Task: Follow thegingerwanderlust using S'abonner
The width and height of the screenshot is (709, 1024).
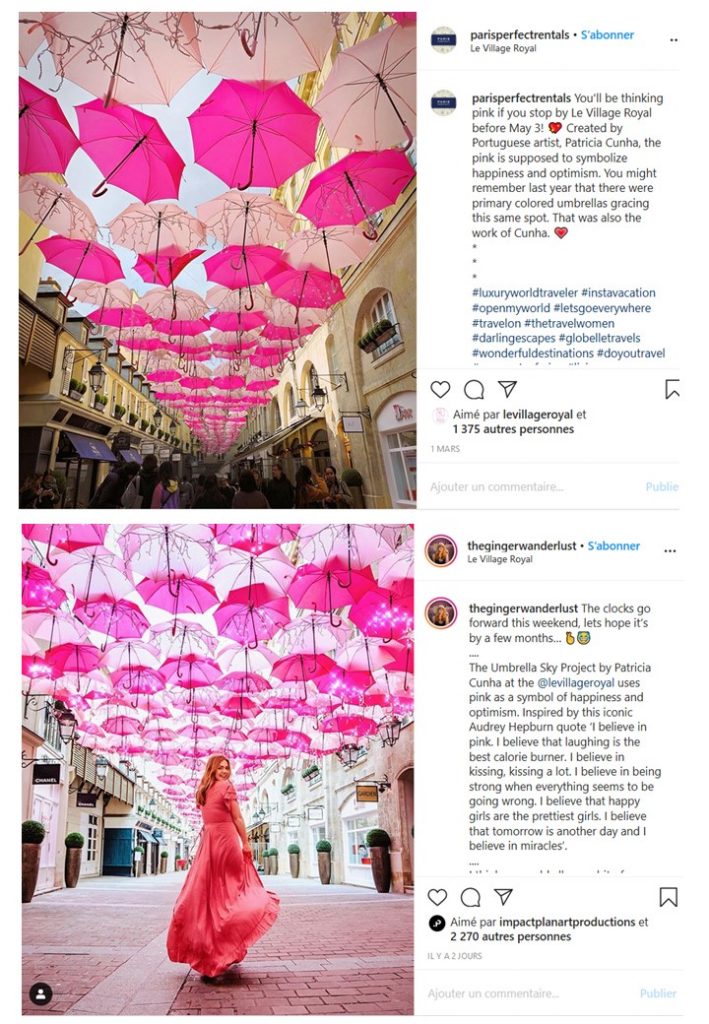Action: (614, 545)
